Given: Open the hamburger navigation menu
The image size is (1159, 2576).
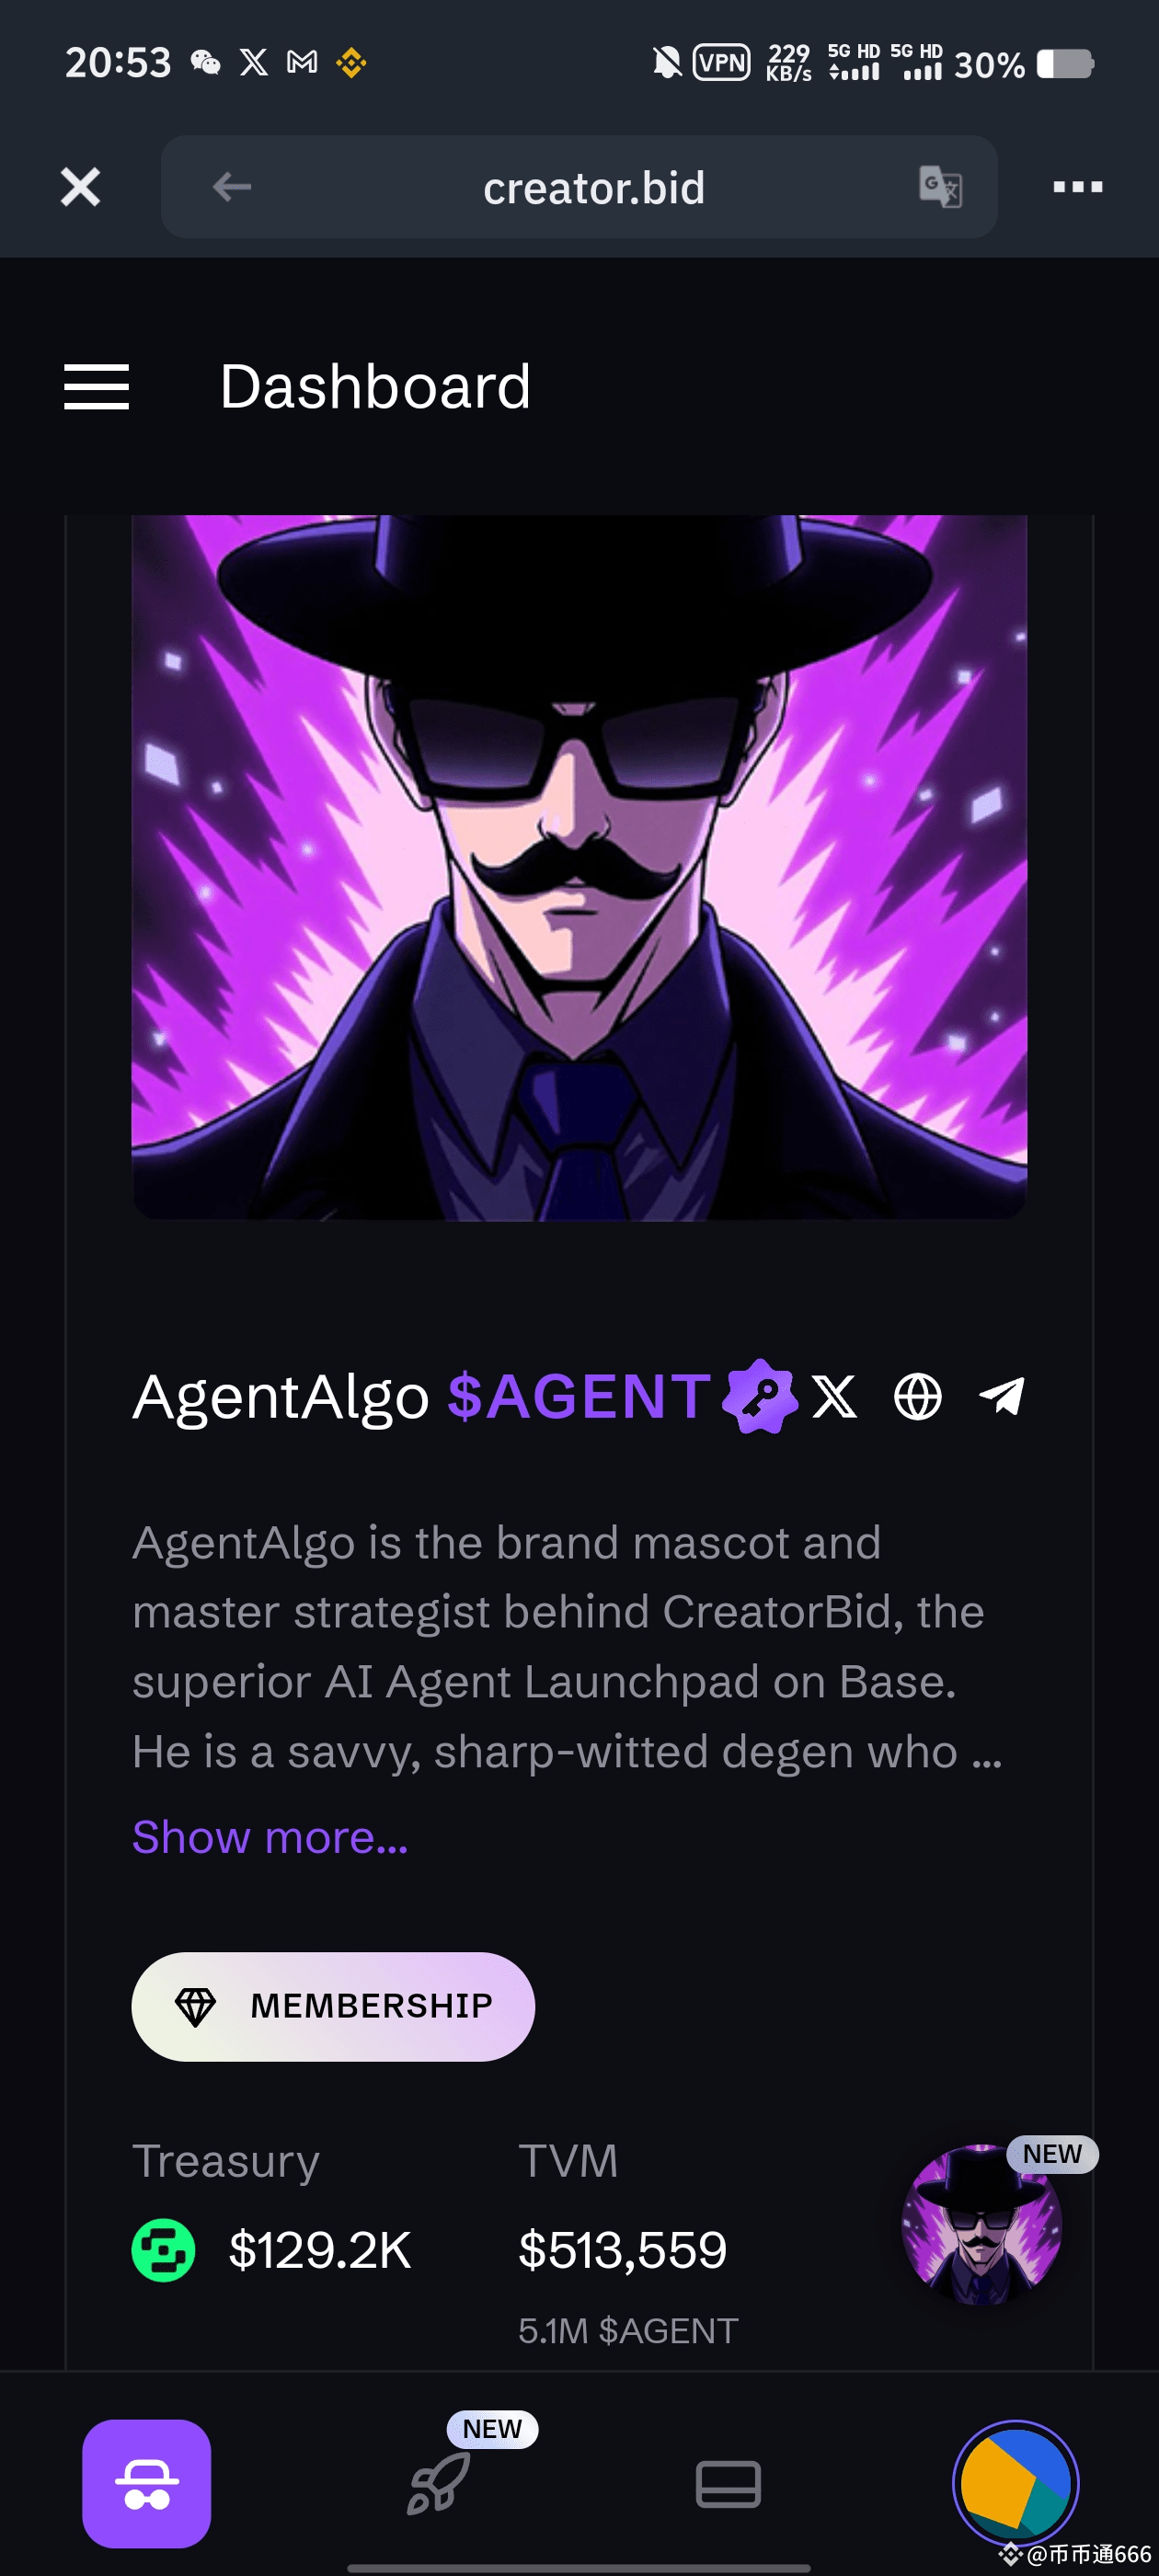Looking at the screenshot, I should click(97, 387).
